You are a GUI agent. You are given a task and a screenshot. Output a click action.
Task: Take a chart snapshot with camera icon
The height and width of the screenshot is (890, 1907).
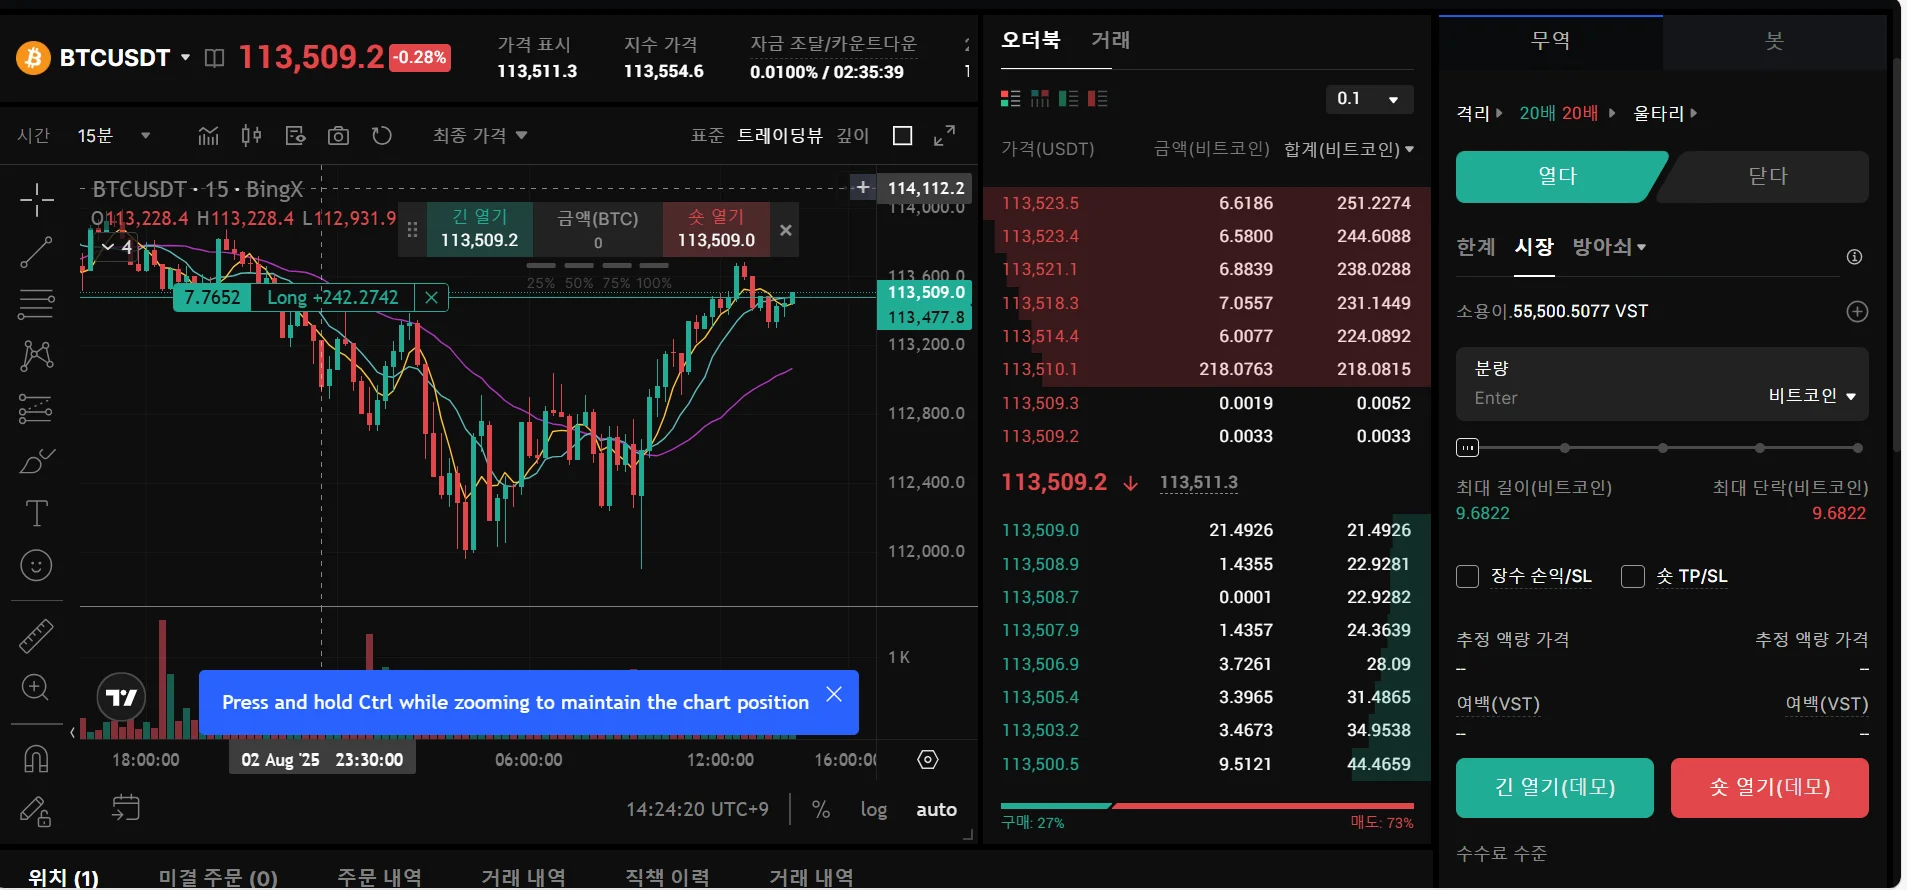[x=338, y=135]
